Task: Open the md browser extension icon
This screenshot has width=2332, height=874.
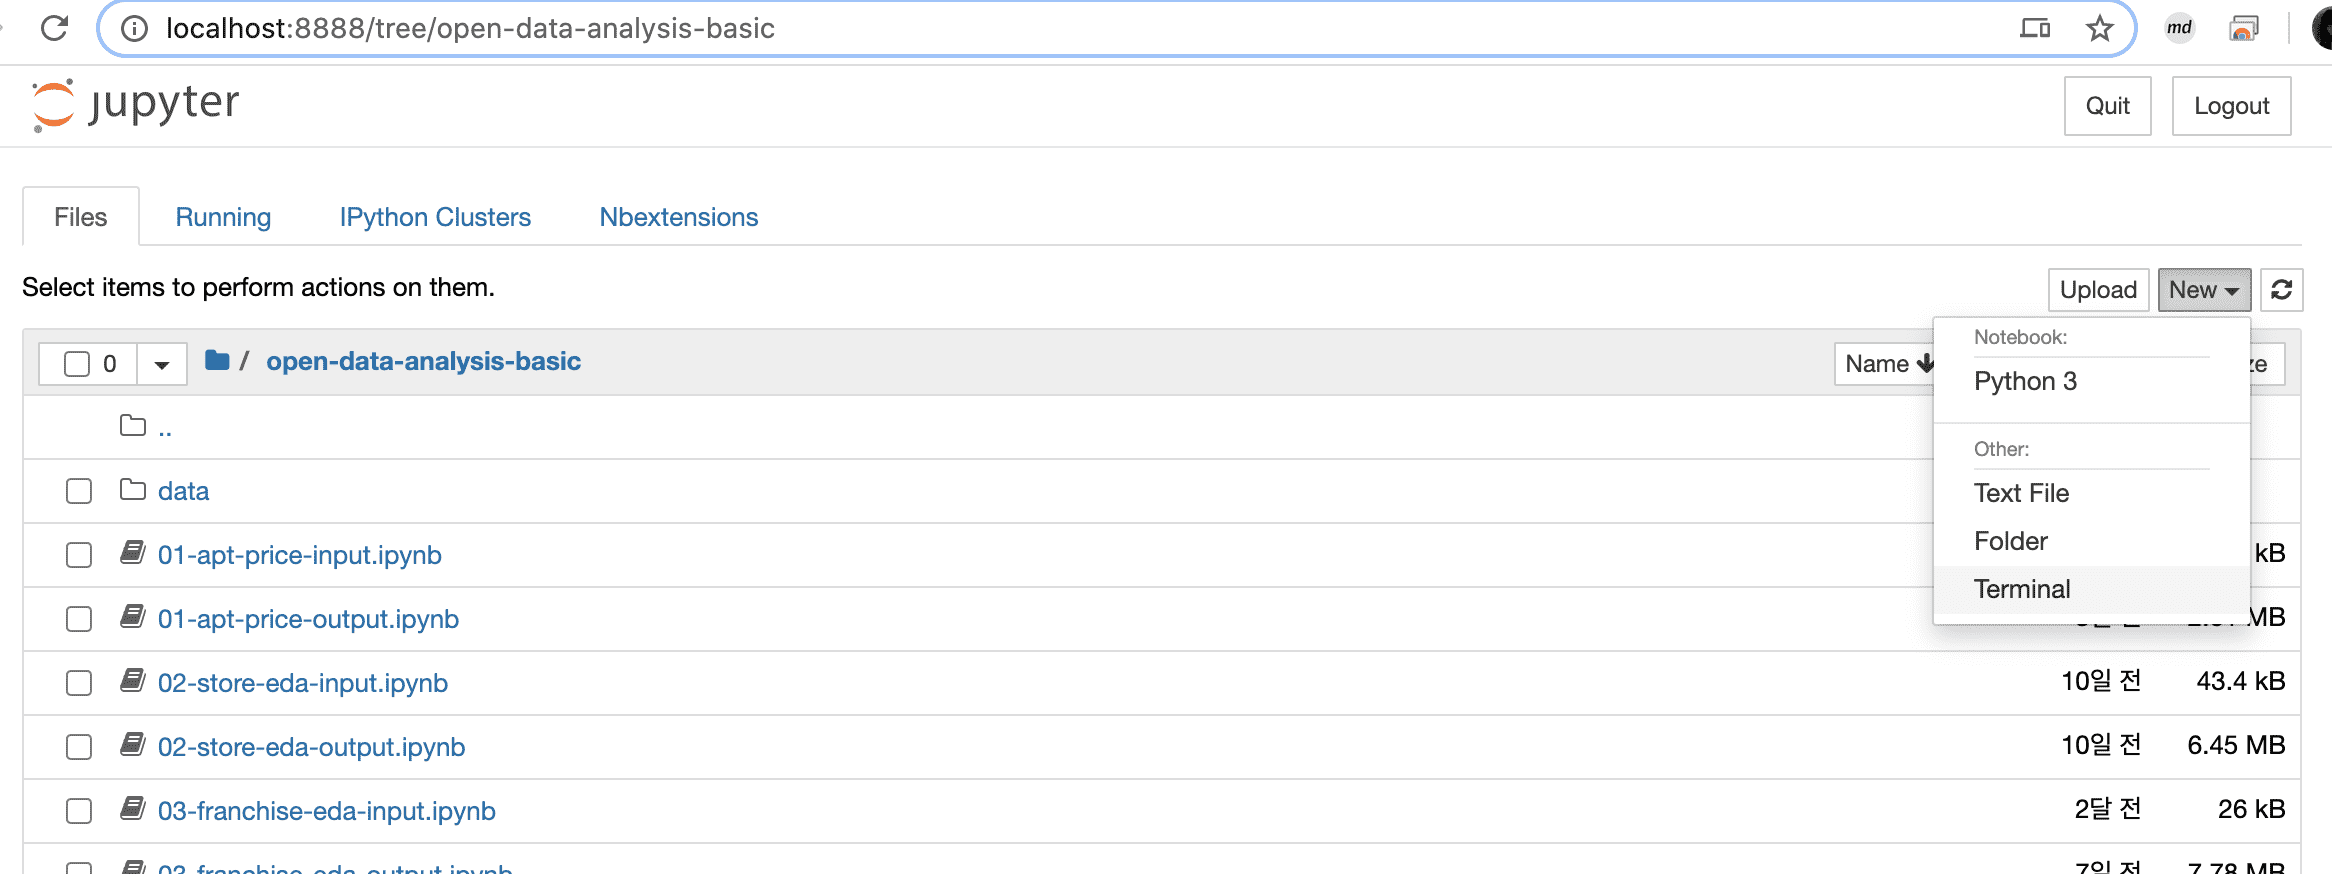Action: tap(2179, 28)
